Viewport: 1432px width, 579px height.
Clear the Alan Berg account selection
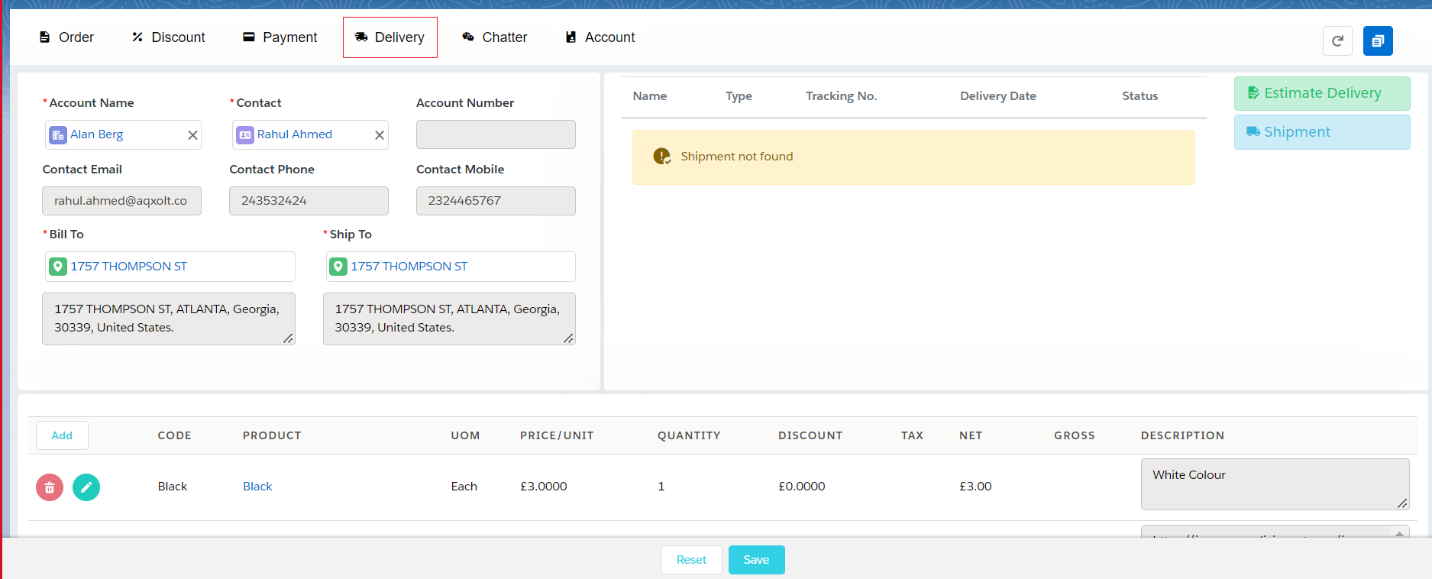[193, 135]
